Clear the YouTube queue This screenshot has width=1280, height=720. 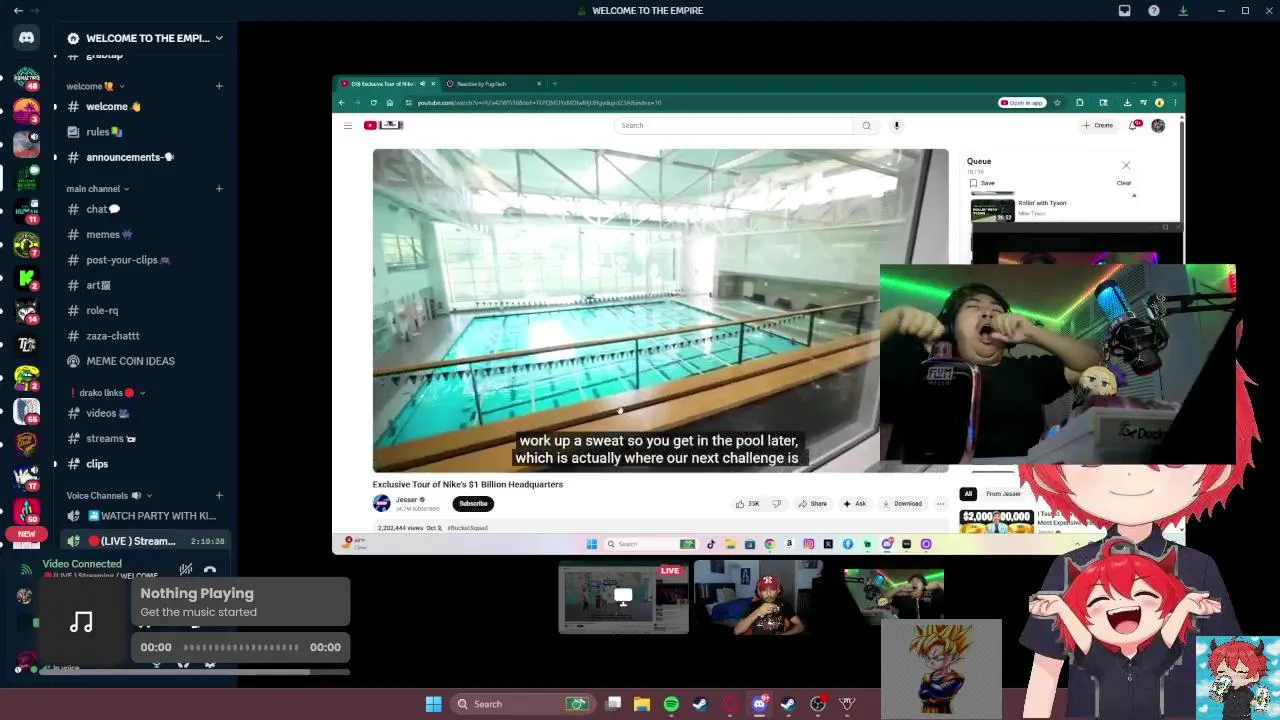[x=1124, y=183]
